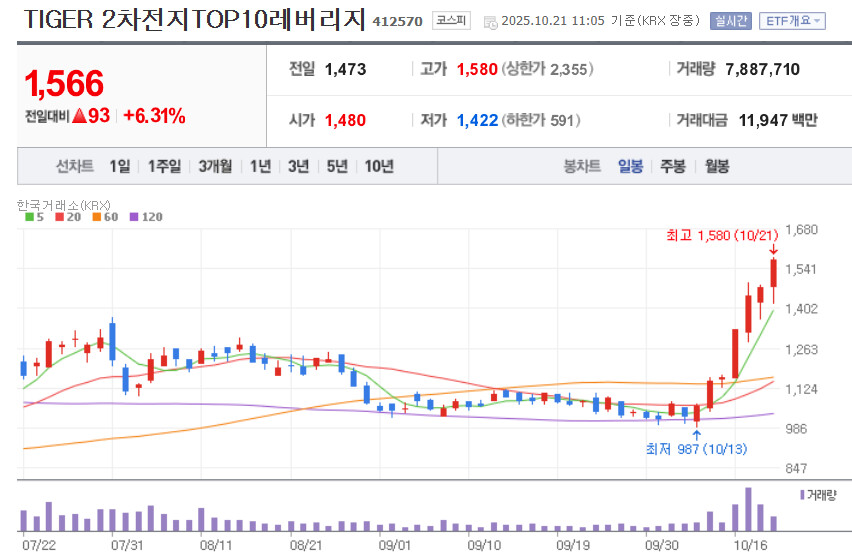
Task: Click the latest red candlestick on 10/21
Action: 773,273
